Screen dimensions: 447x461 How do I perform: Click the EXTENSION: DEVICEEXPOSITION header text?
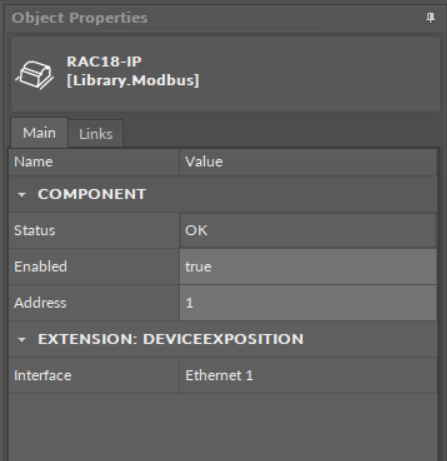coord(171,339)
